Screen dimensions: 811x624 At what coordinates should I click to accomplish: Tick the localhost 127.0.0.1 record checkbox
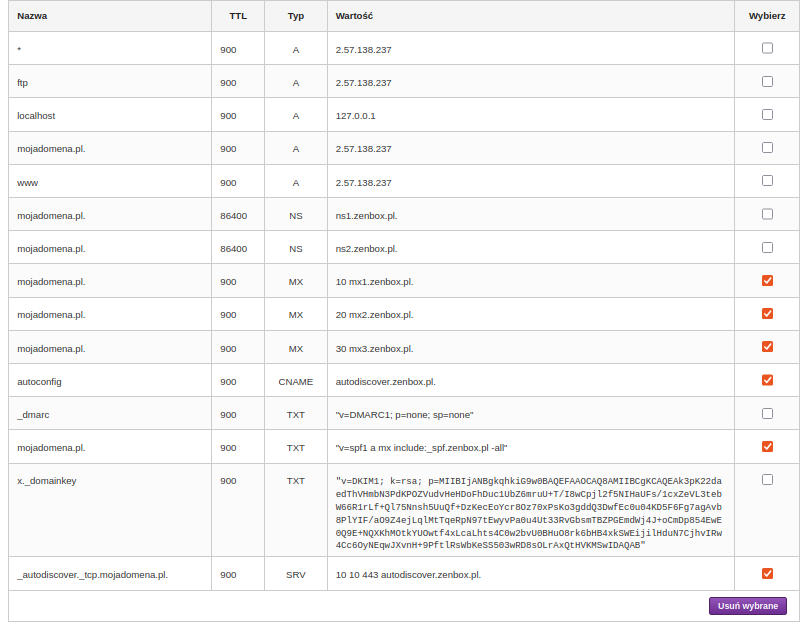[767, 114]
